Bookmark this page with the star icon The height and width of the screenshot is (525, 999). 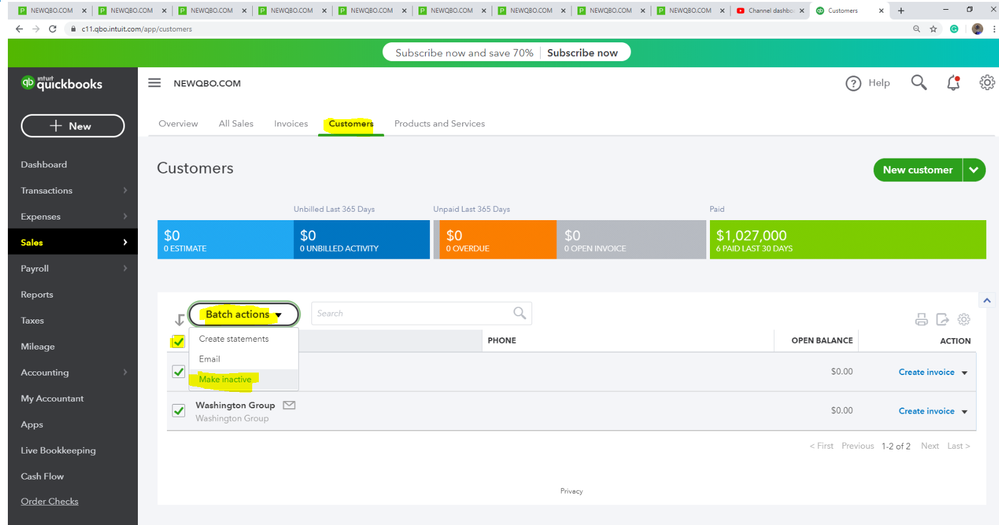click(x=933, y=29)
